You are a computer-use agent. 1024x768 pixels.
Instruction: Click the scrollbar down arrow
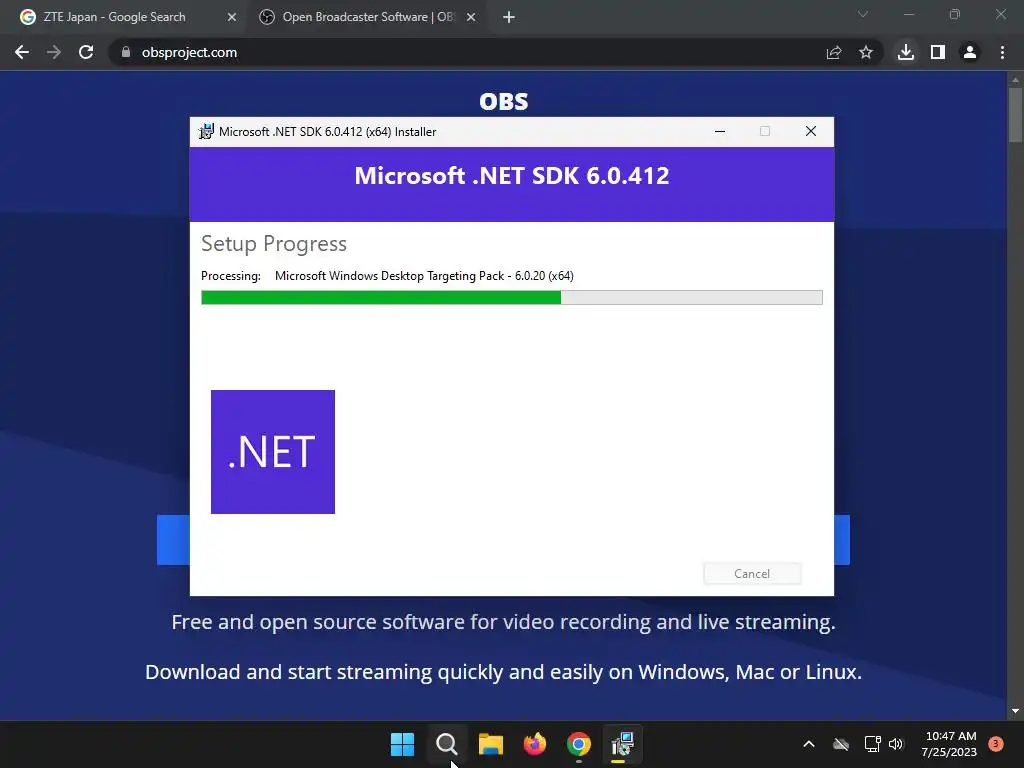click(1015, 711)
